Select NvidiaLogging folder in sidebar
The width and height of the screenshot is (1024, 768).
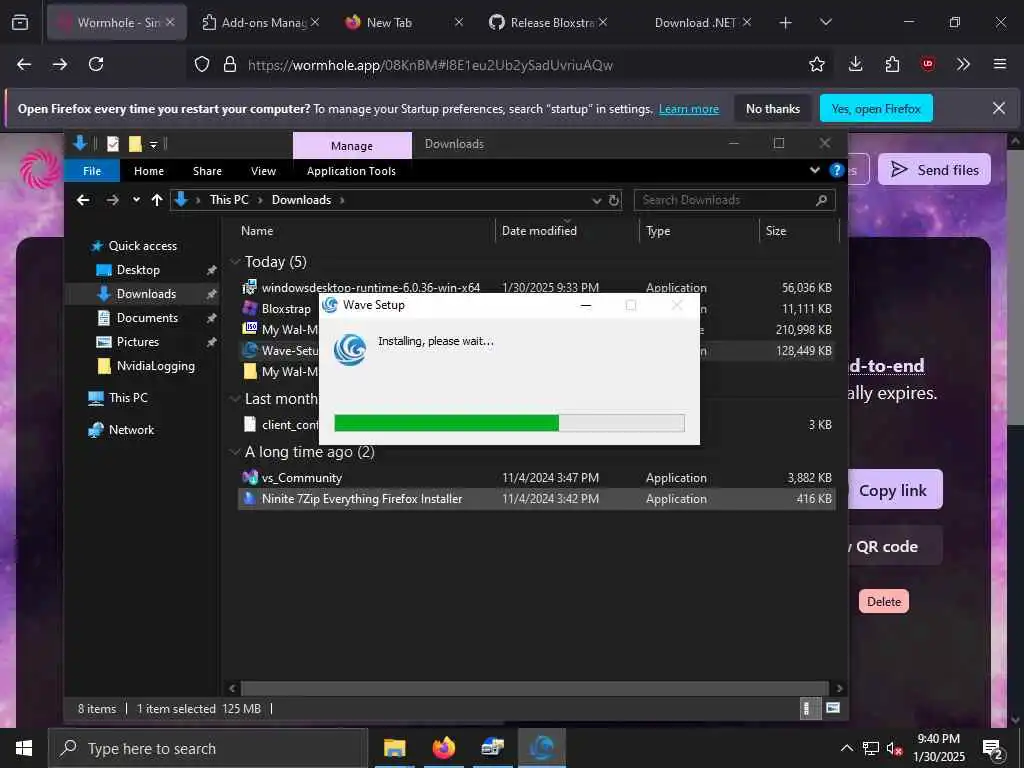tap(155, 366)
